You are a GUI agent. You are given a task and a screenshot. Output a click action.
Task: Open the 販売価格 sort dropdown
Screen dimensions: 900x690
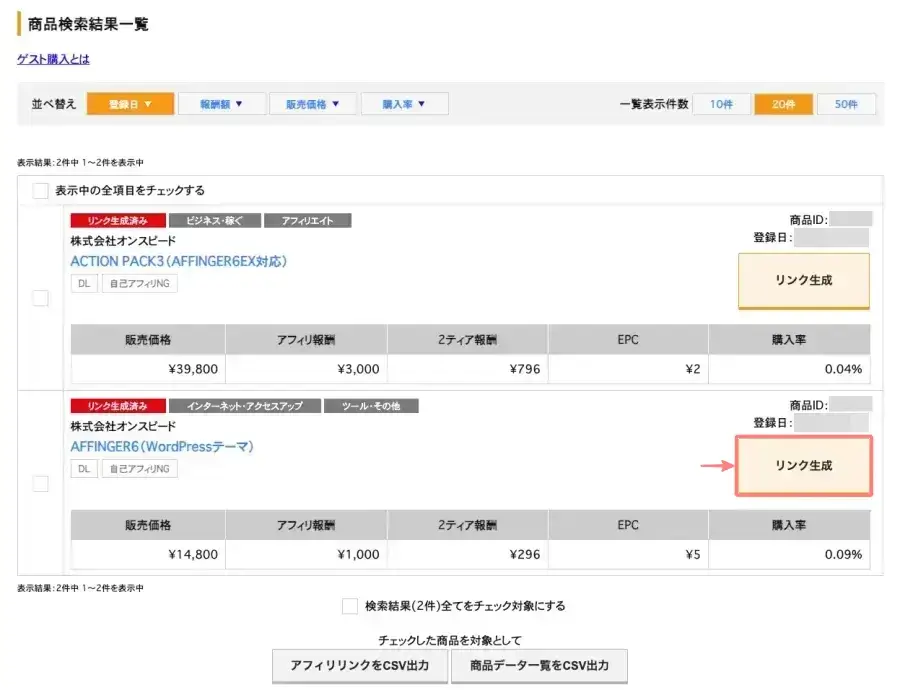312,103
